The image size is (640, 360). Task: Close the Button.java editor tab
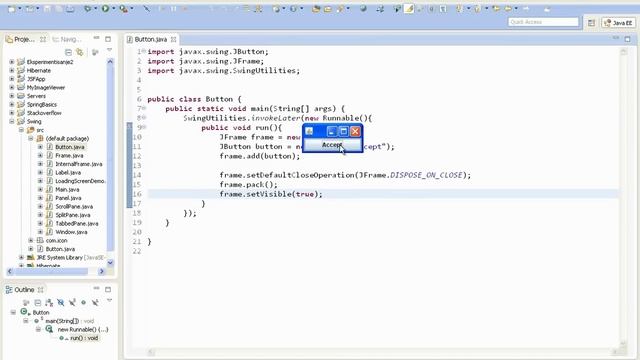click(173, 39)
